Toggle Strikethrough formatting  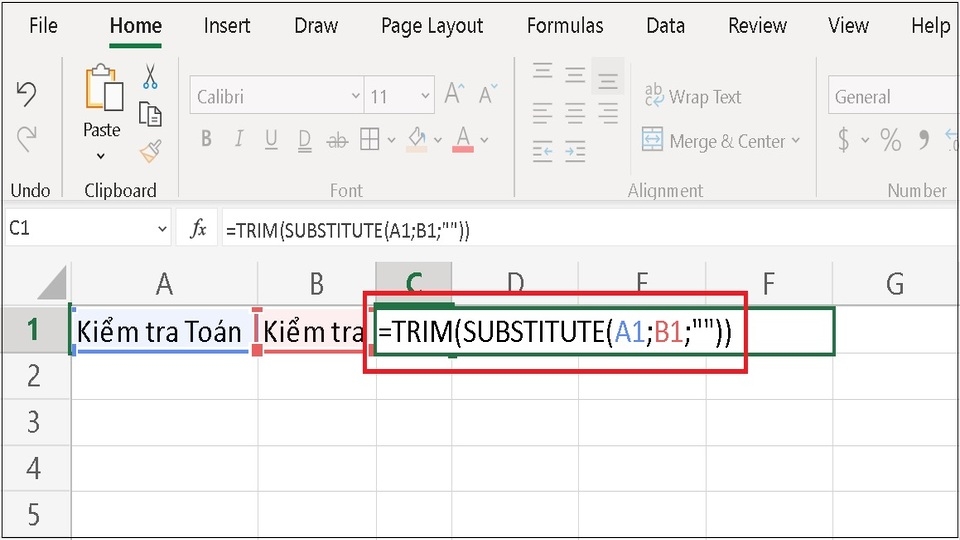(x=337, y=141)
